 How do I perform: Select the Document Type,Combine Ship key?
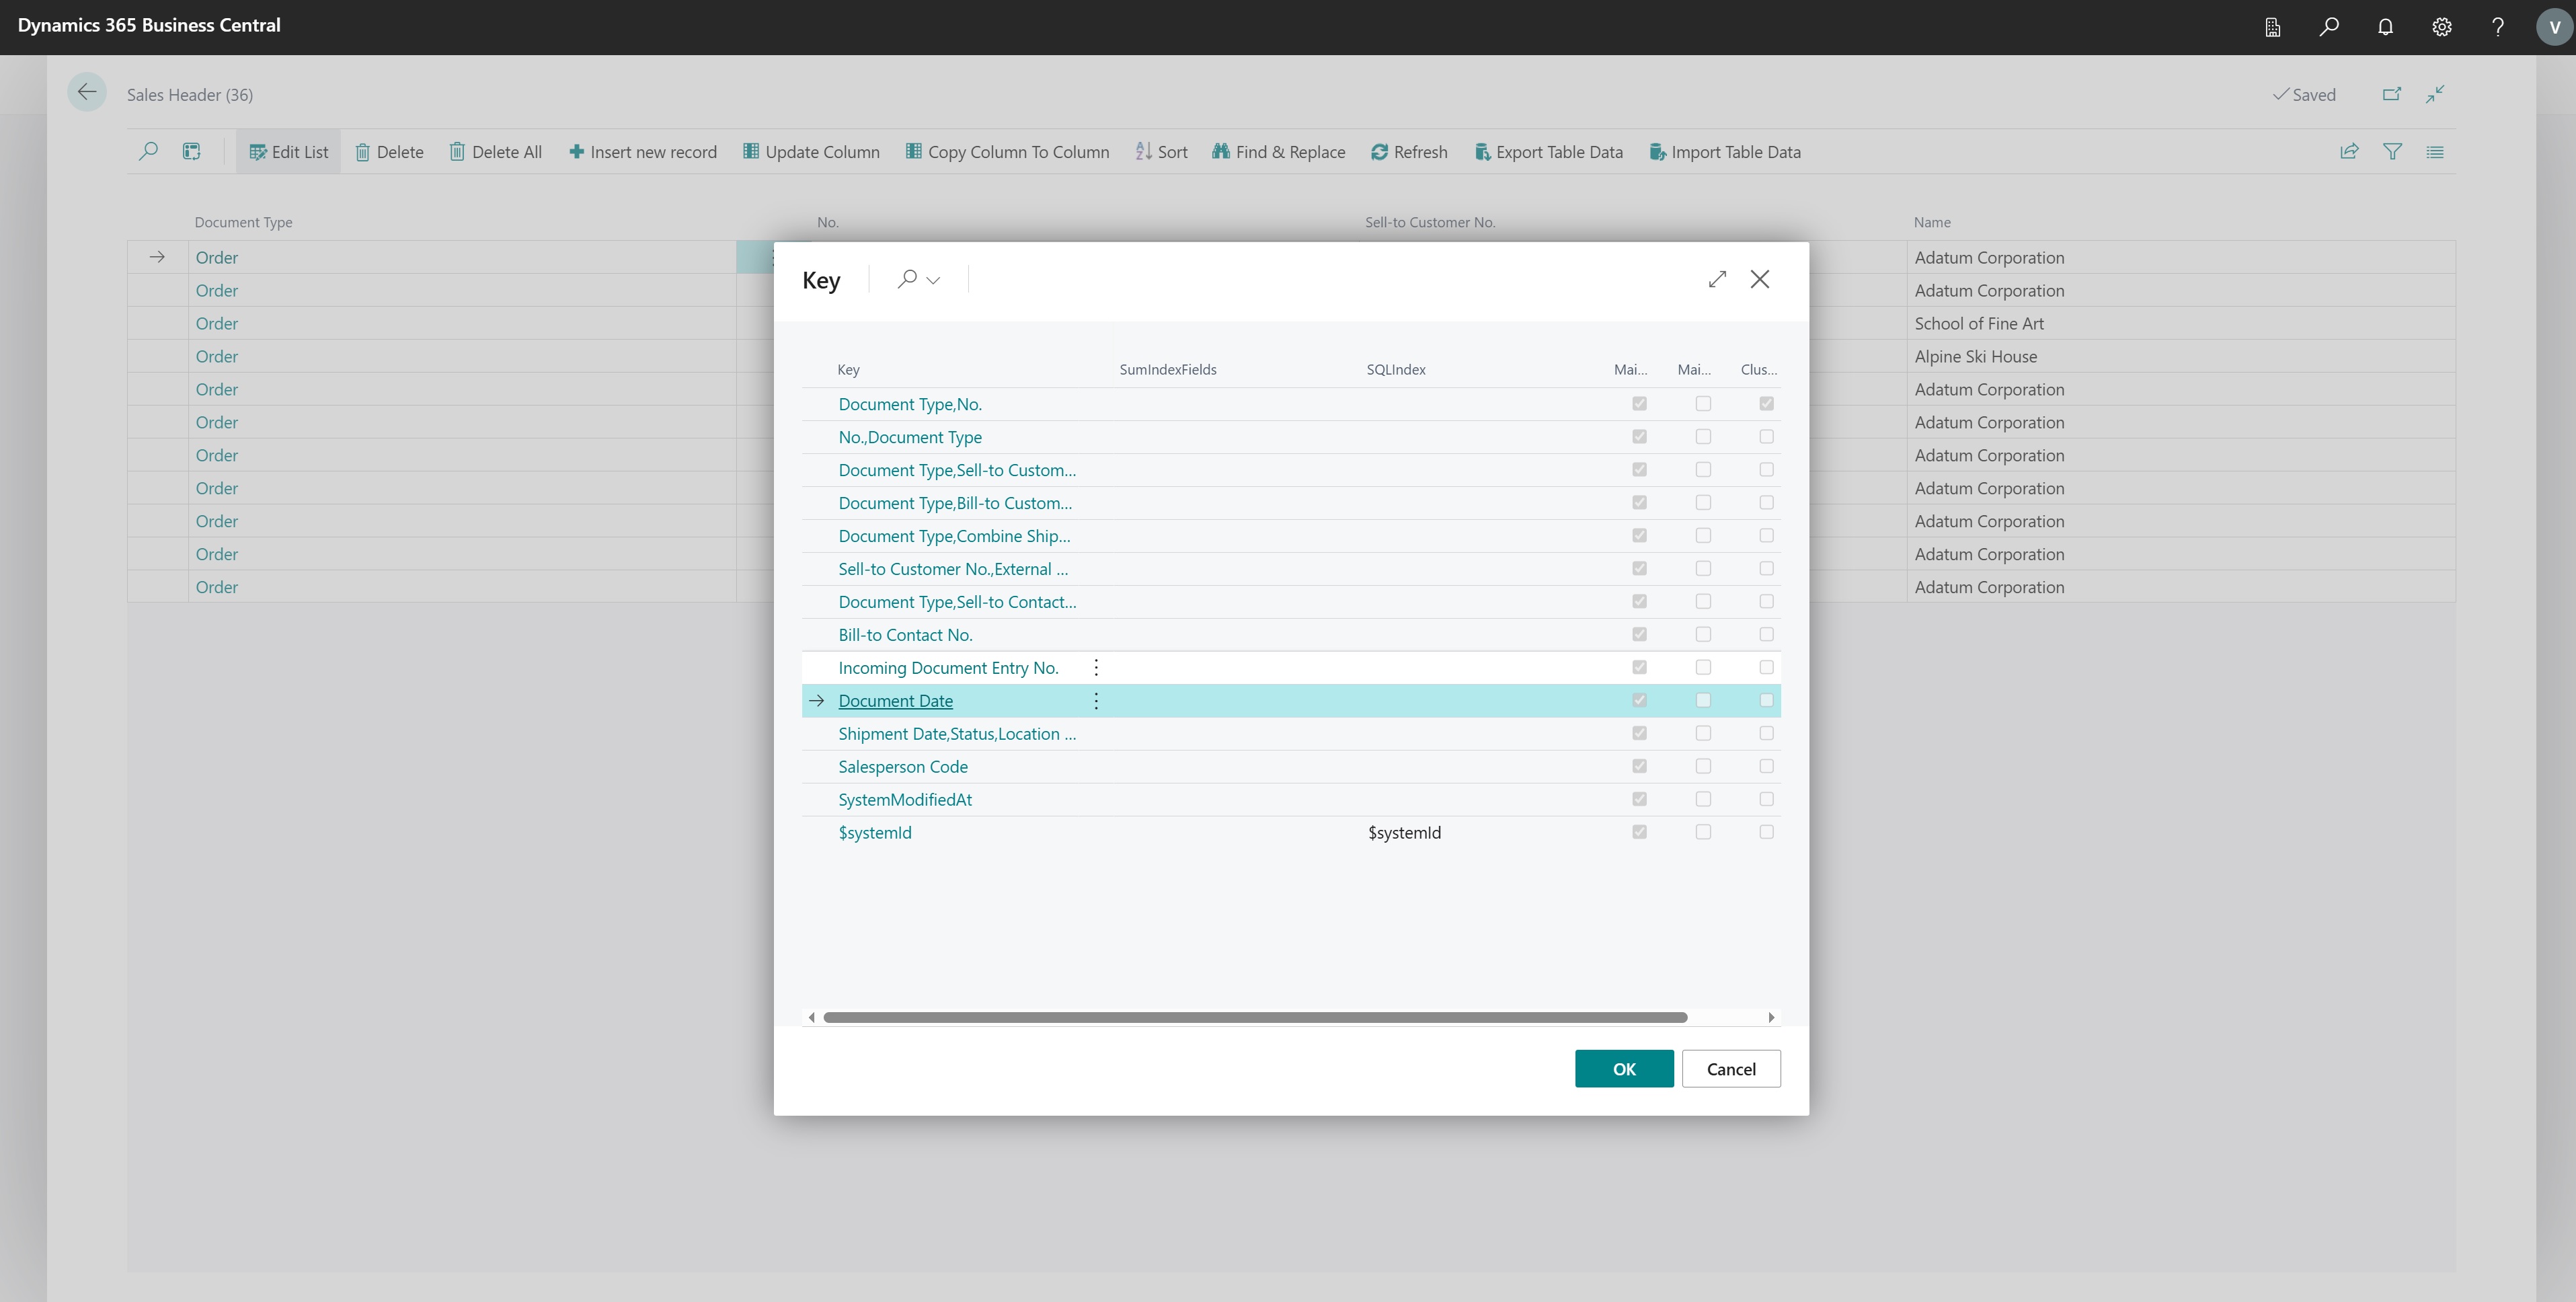pyautogui.click(x=953, y=536)
